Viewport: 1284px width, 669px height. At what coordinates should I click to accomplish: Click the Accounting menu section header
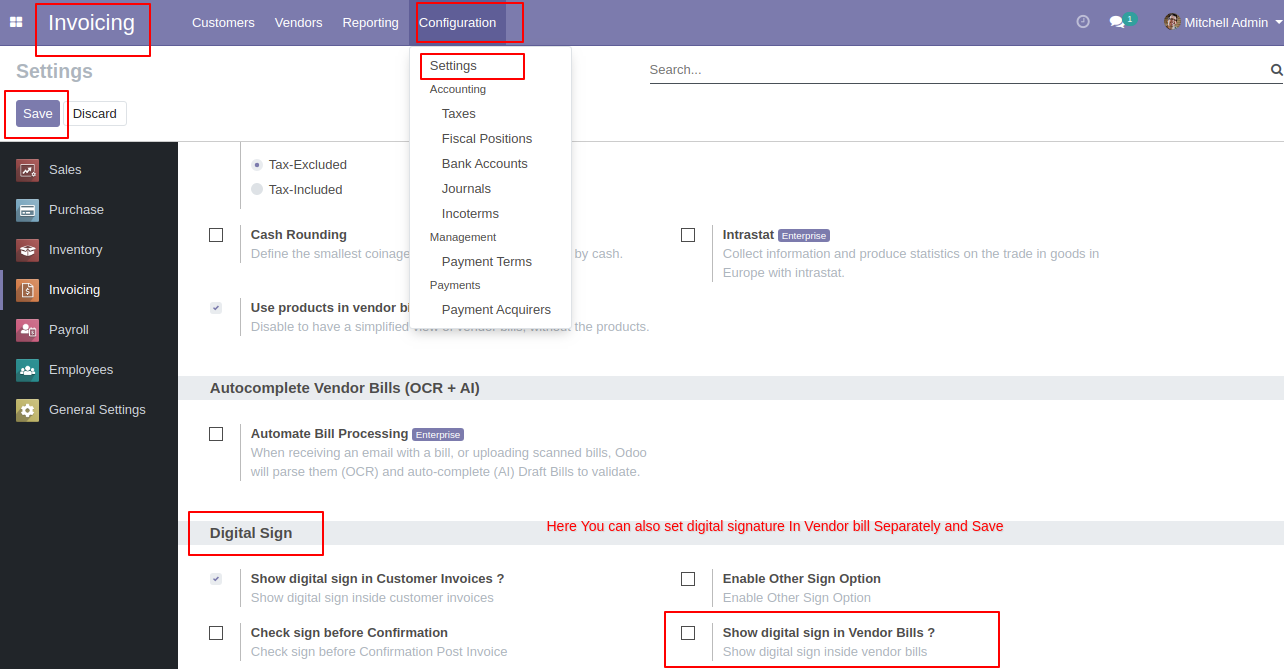458,90
